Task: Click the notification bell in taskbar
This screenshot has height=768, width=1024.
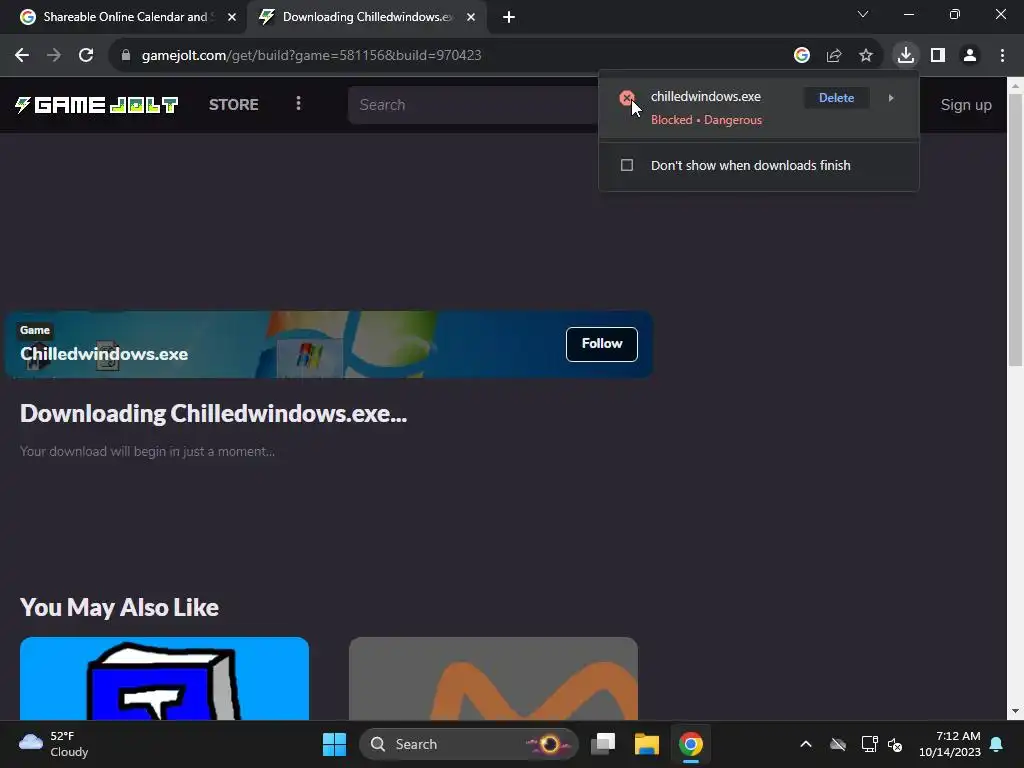Action: [997, 744]
